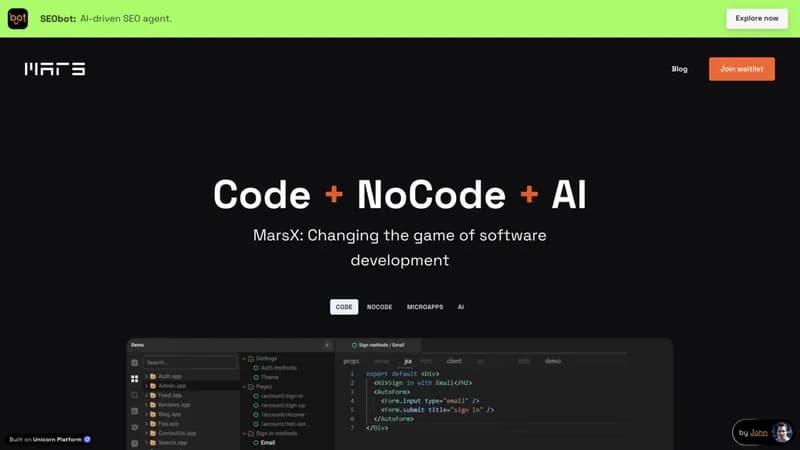Click the SEObot logo icon in the banner
The image size is (800, 450).
(x=18, y=18)
